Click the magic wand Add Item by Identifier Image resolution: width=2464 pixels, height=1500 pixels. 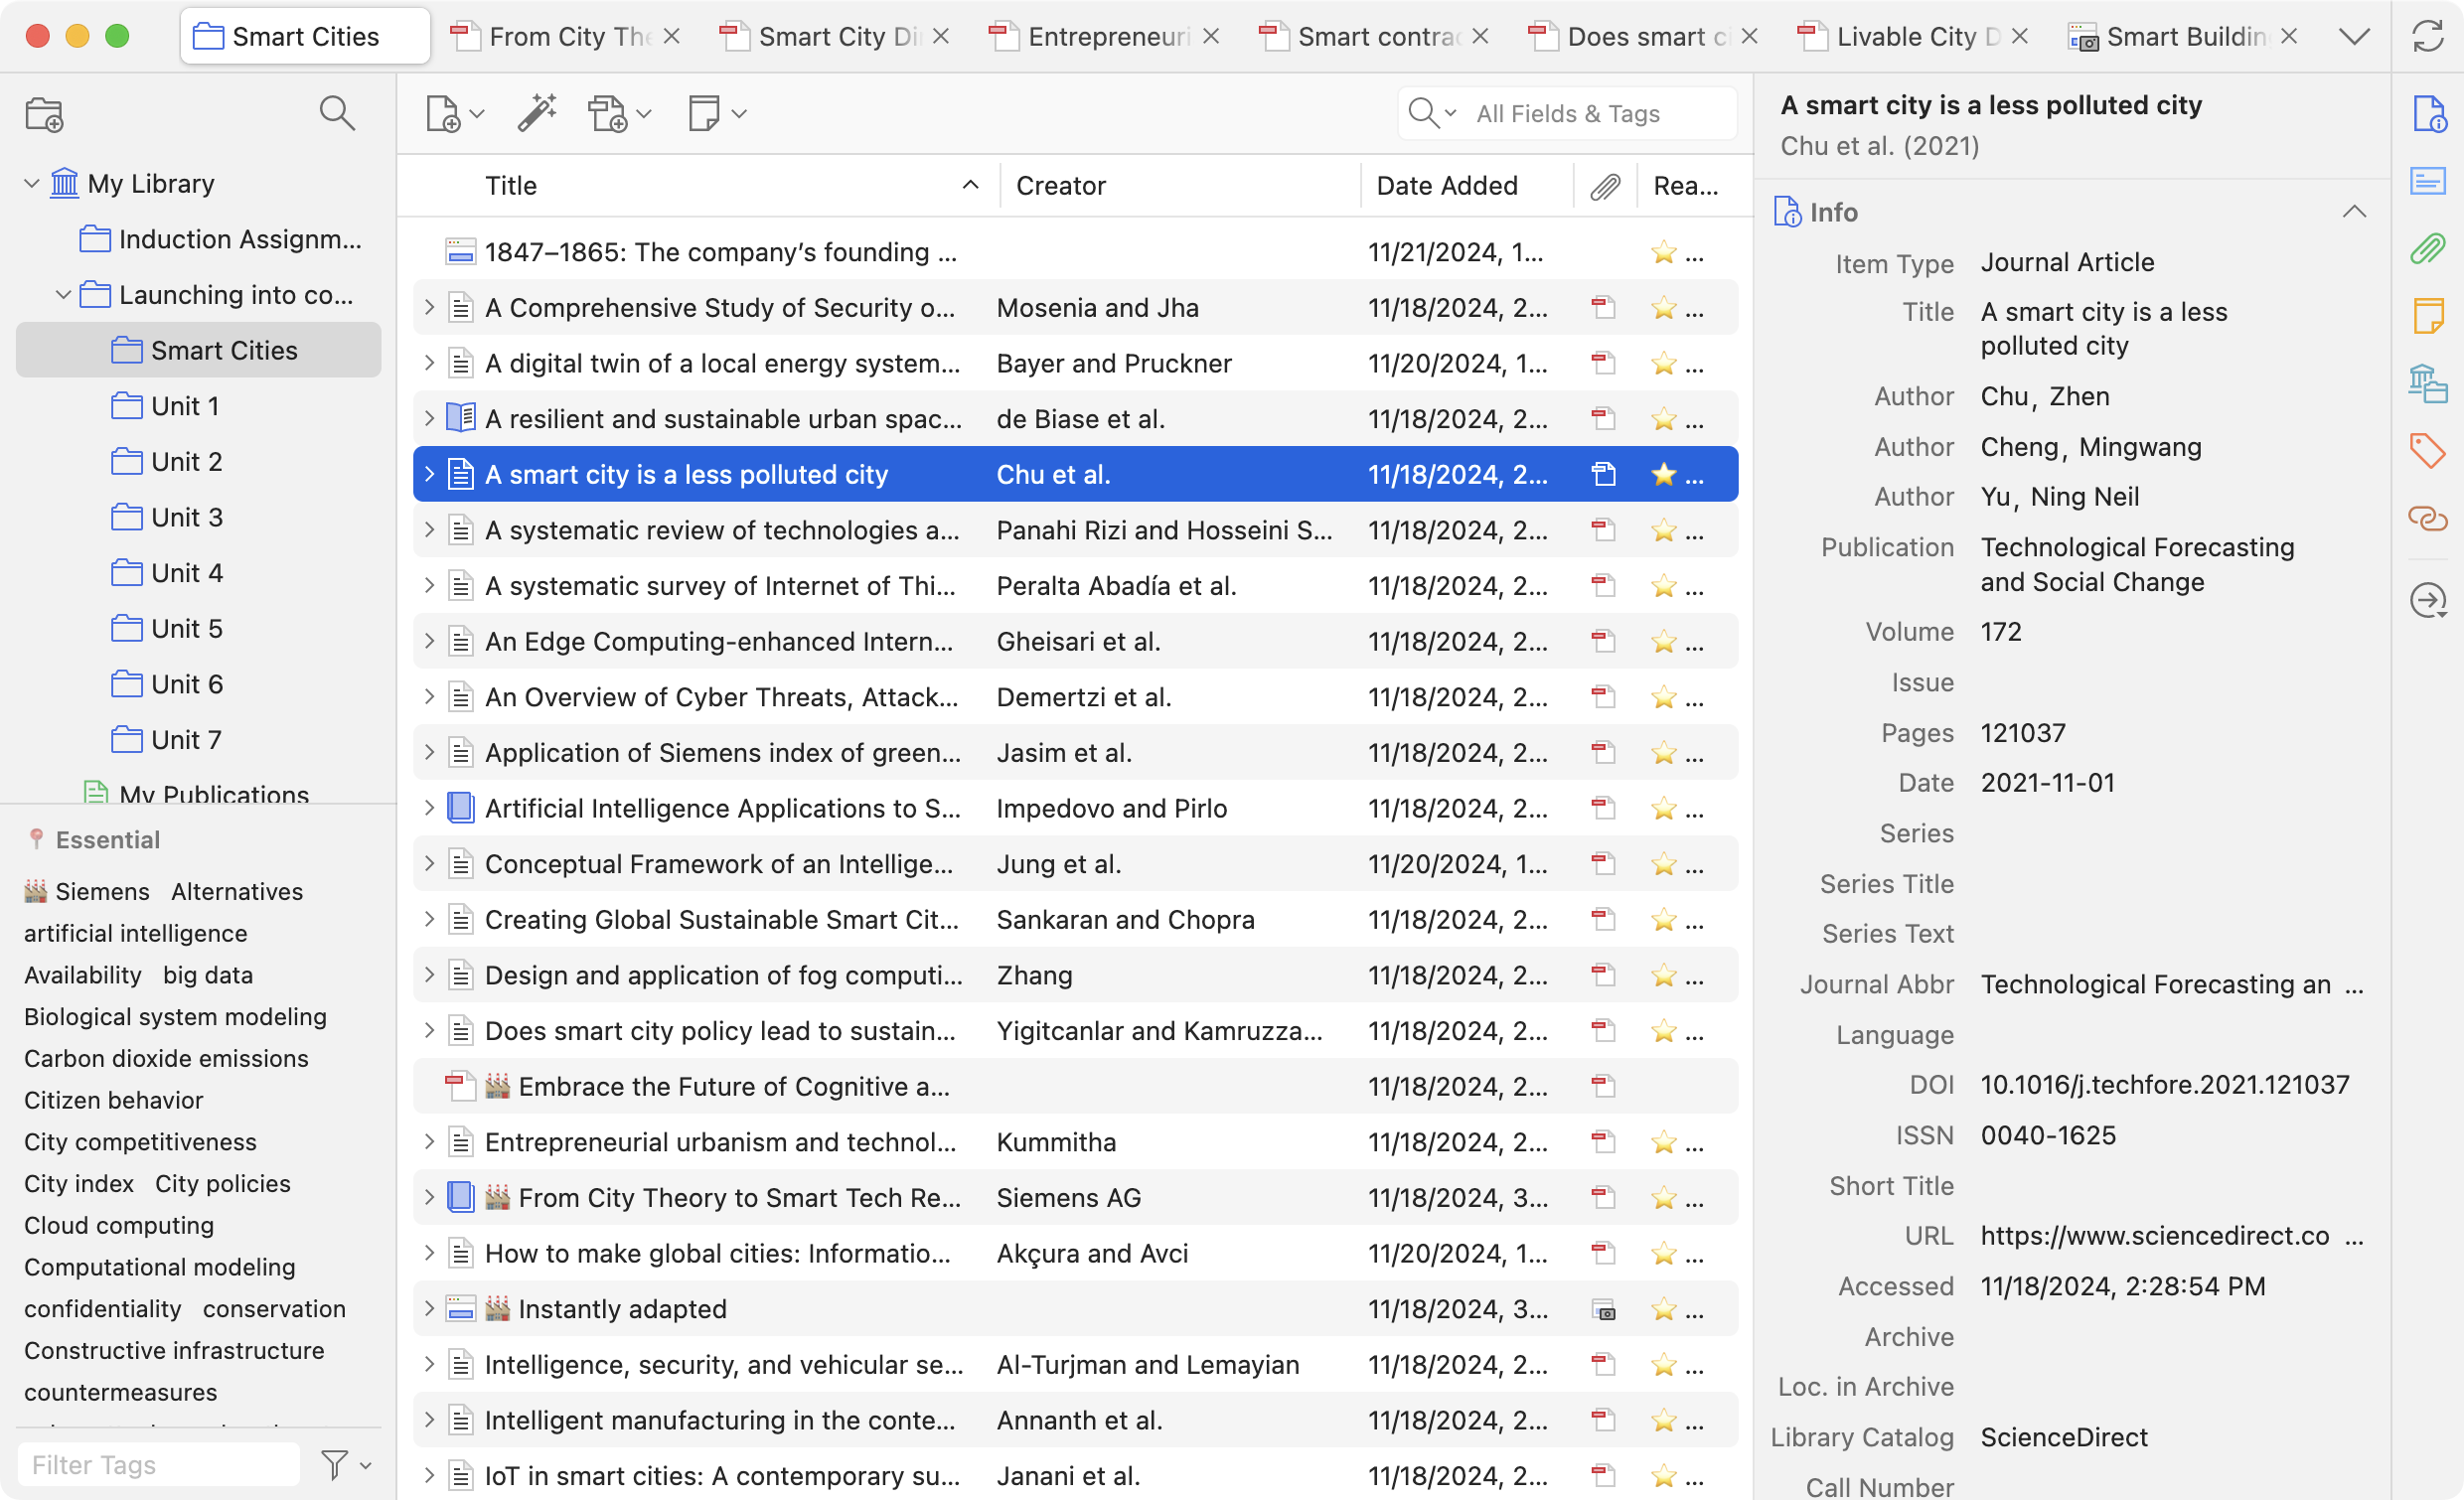(537, 113)
